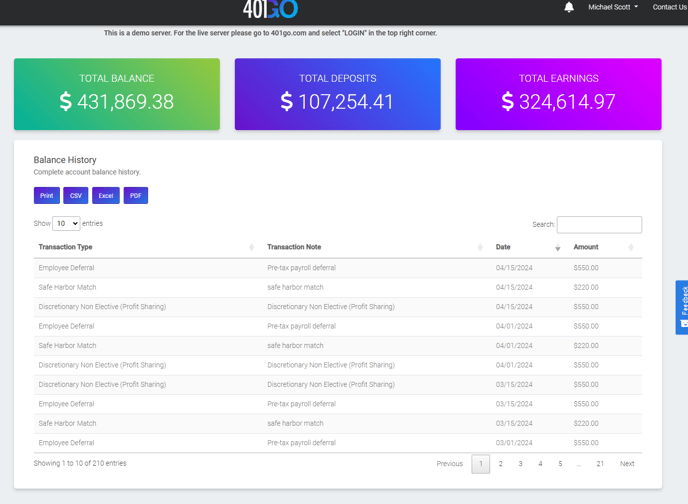The image size is (688, 504).
Task: Jump to page 21 of entries
Action: coord(600,464)
